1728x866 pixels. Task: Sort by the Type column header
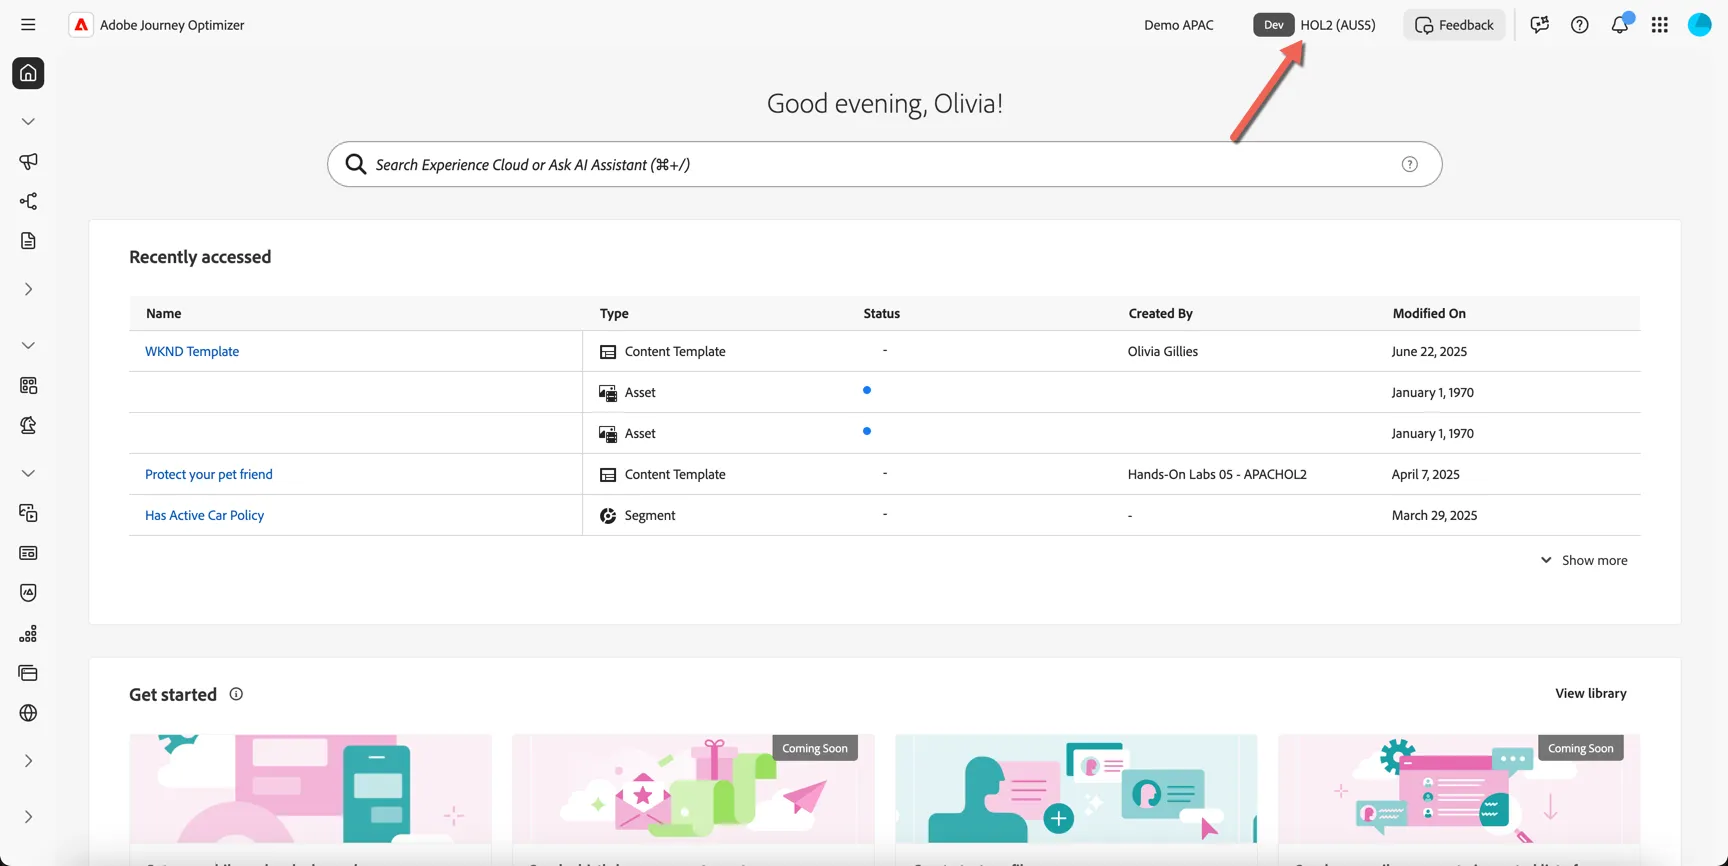[x=614, y=313]
